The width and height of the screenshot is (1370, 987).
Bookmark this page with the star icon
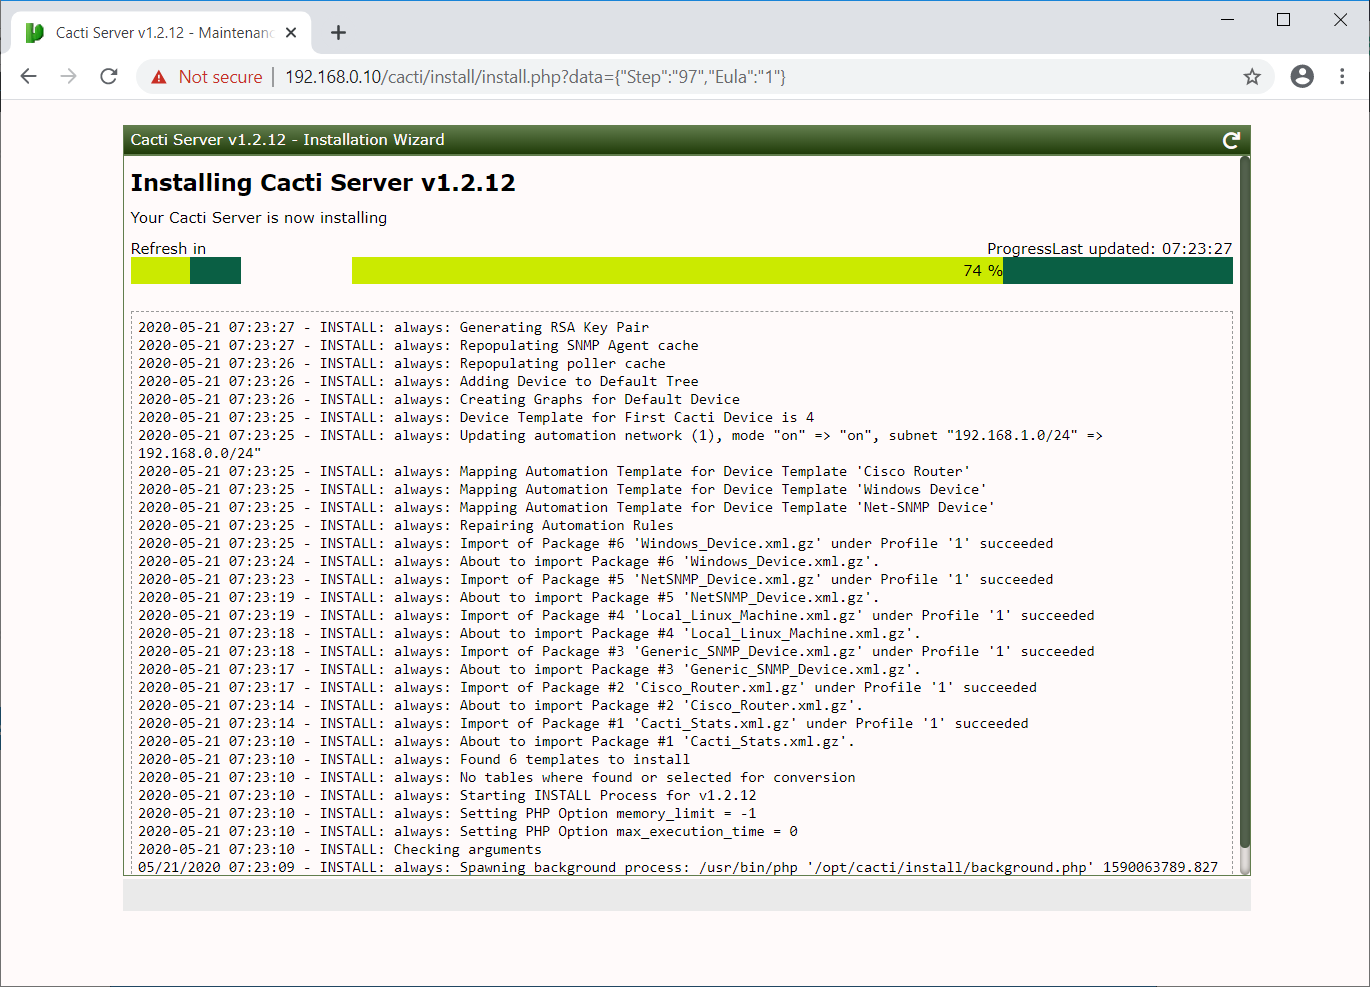coord(1252,76)
